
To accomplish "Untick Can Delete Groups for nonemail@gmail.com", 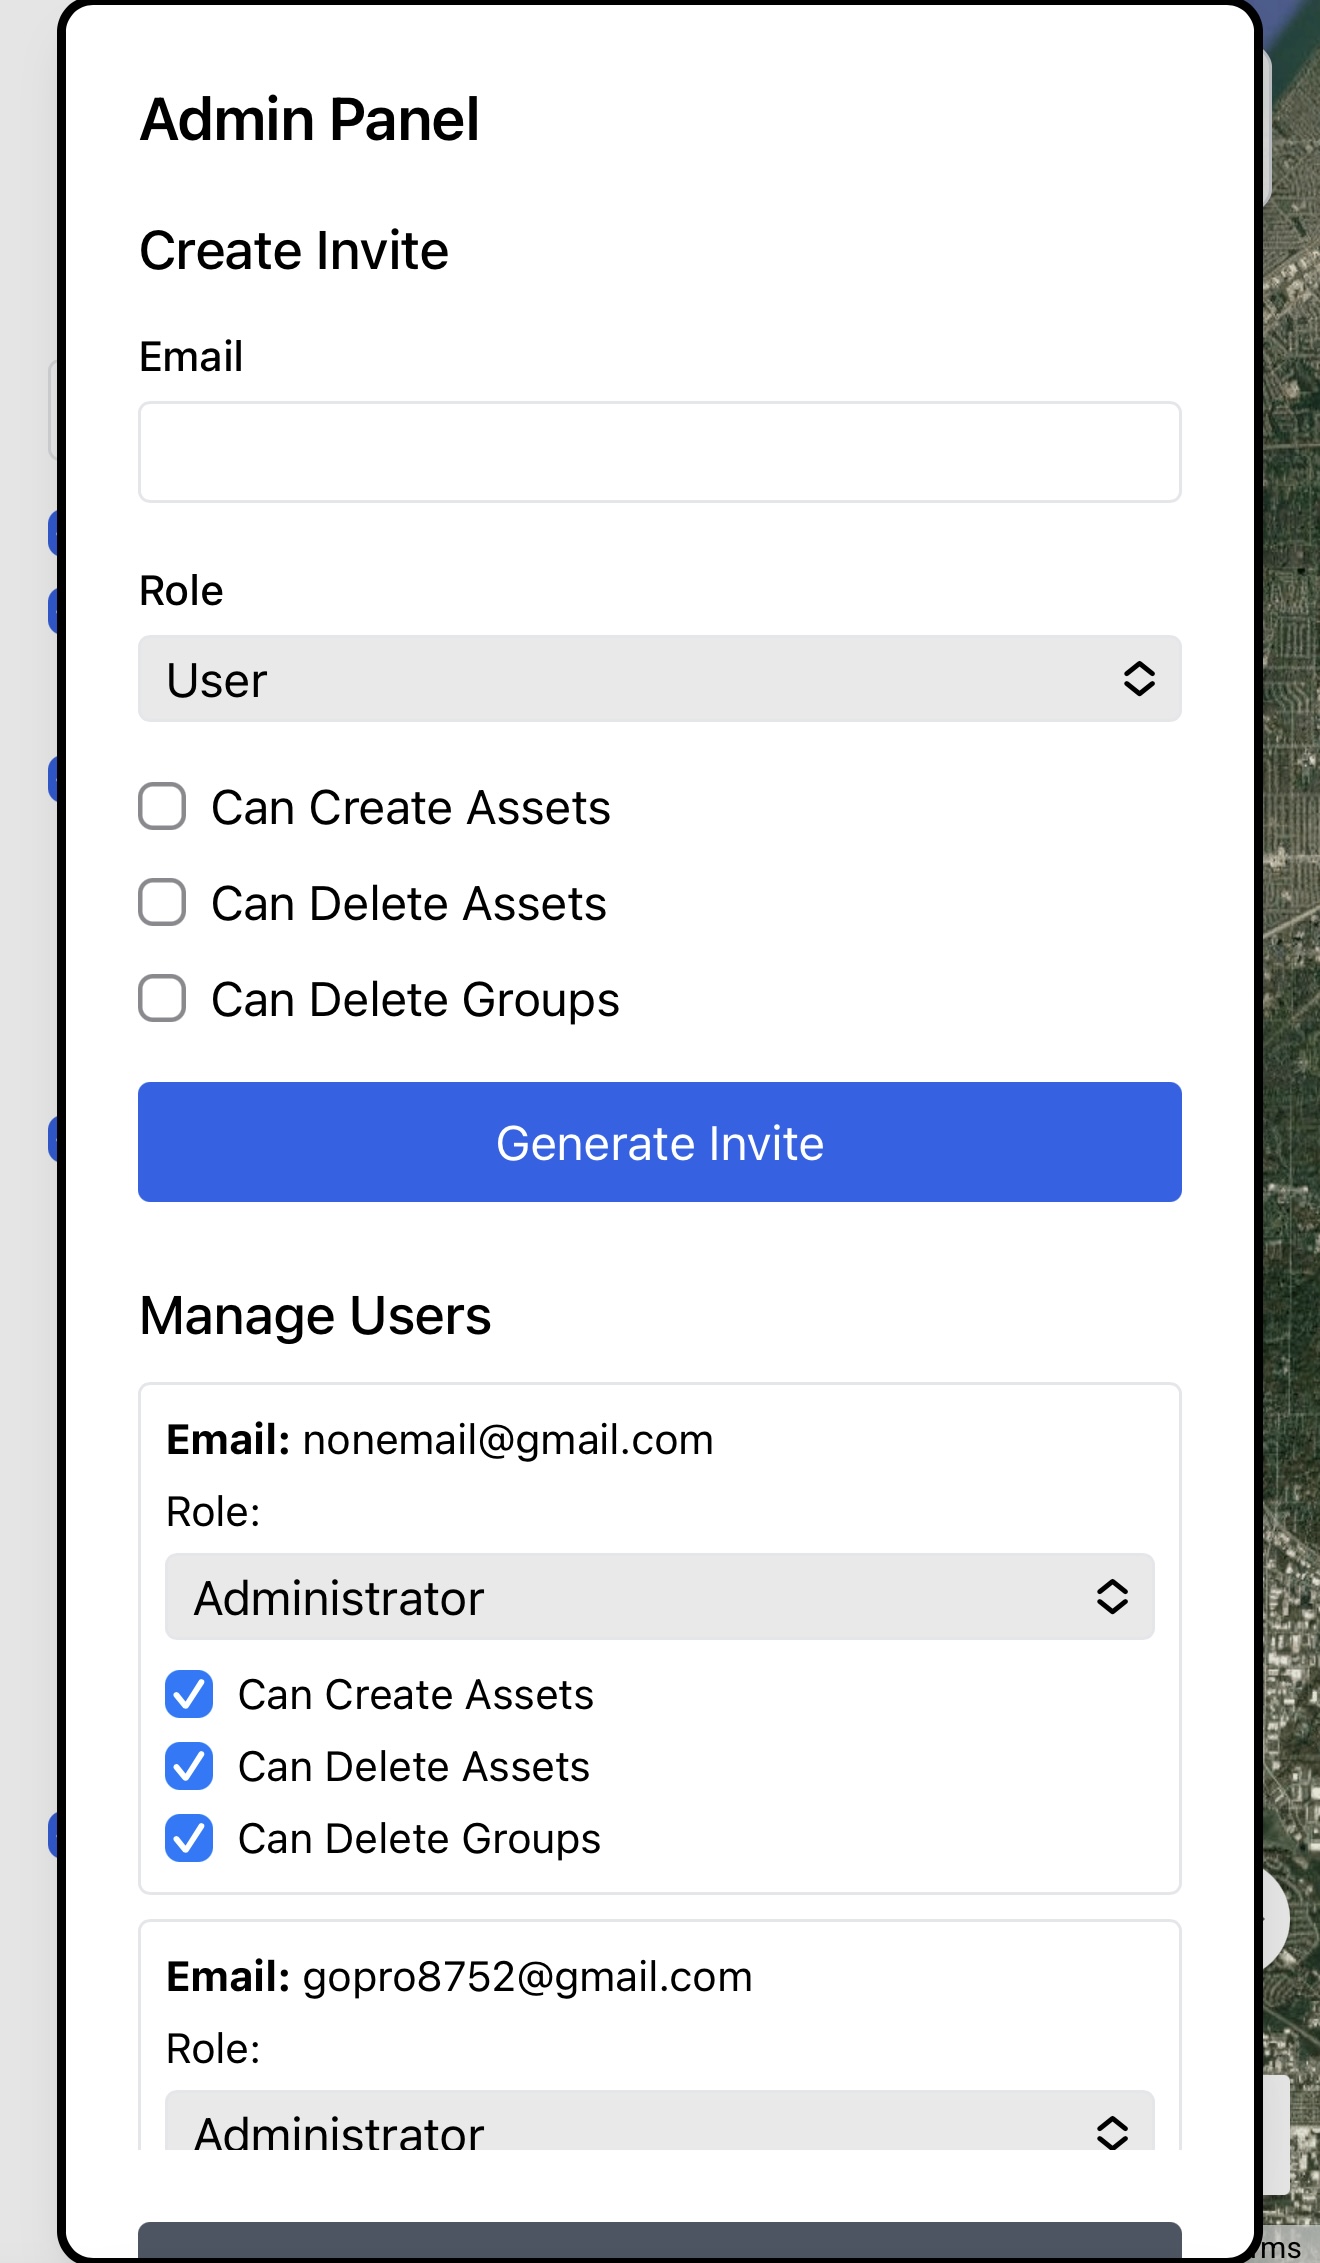I will 189,1839.
